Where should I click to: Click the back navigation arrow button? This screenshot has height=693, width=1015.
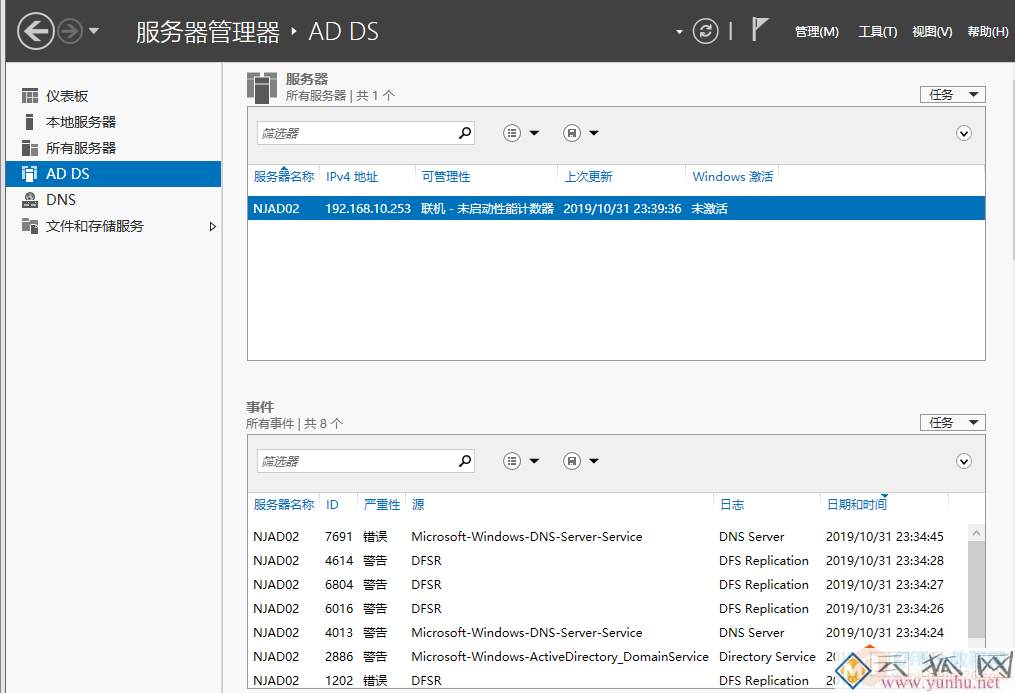(x=36, y=31)
